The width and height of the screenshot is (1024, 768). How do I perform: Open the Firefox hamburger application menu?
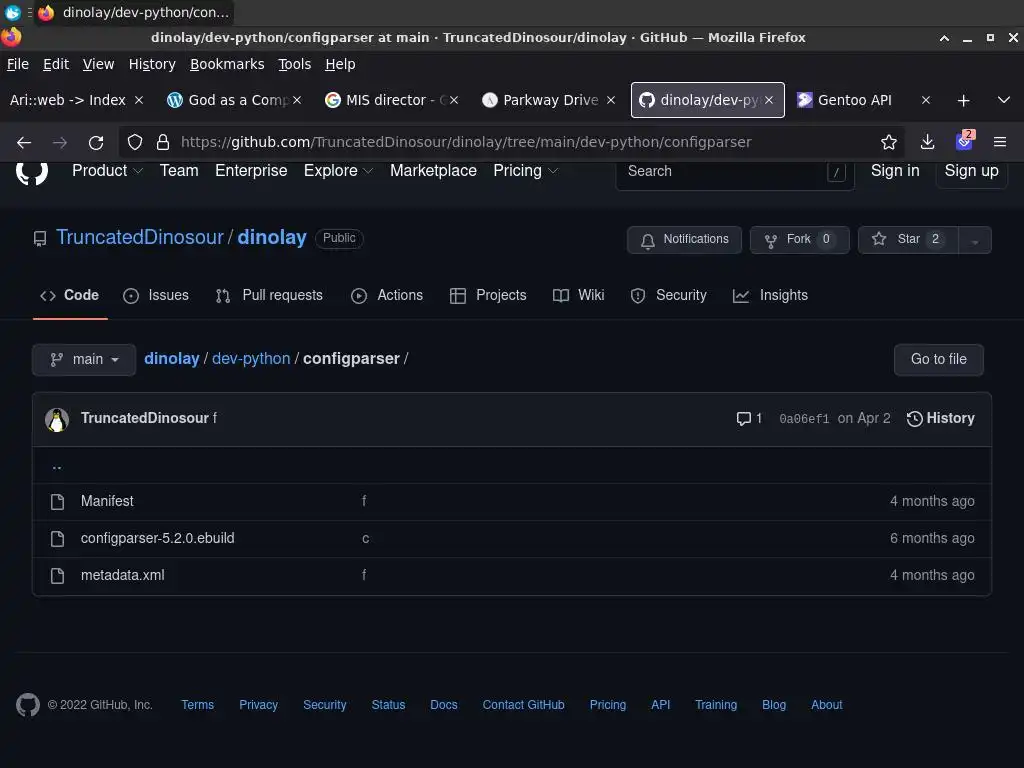1000,142
